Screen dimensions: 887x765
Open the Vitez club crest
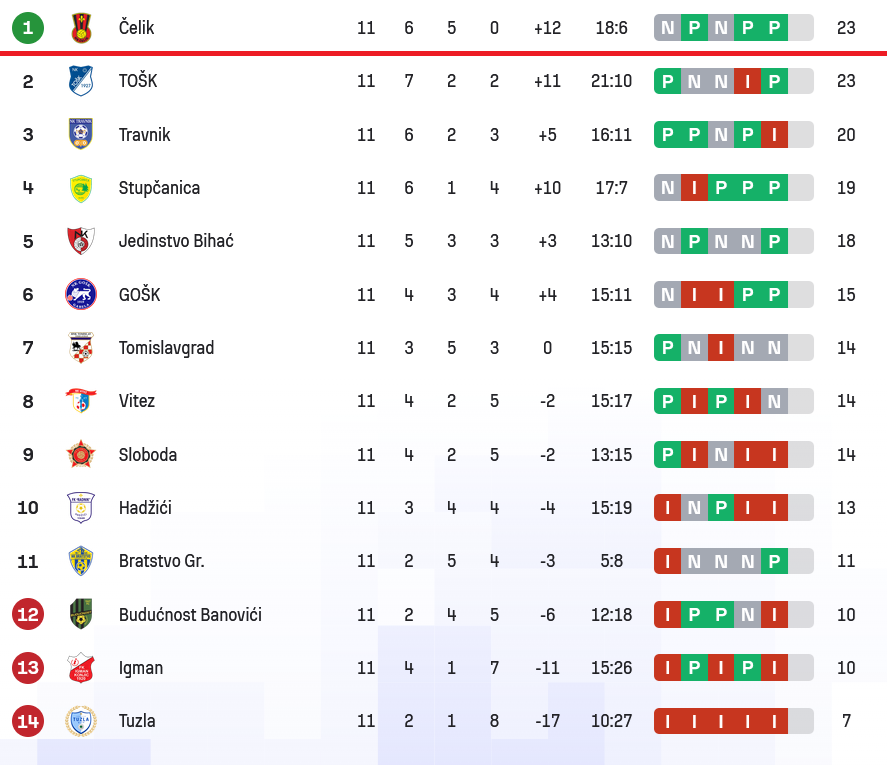(81, 401)
